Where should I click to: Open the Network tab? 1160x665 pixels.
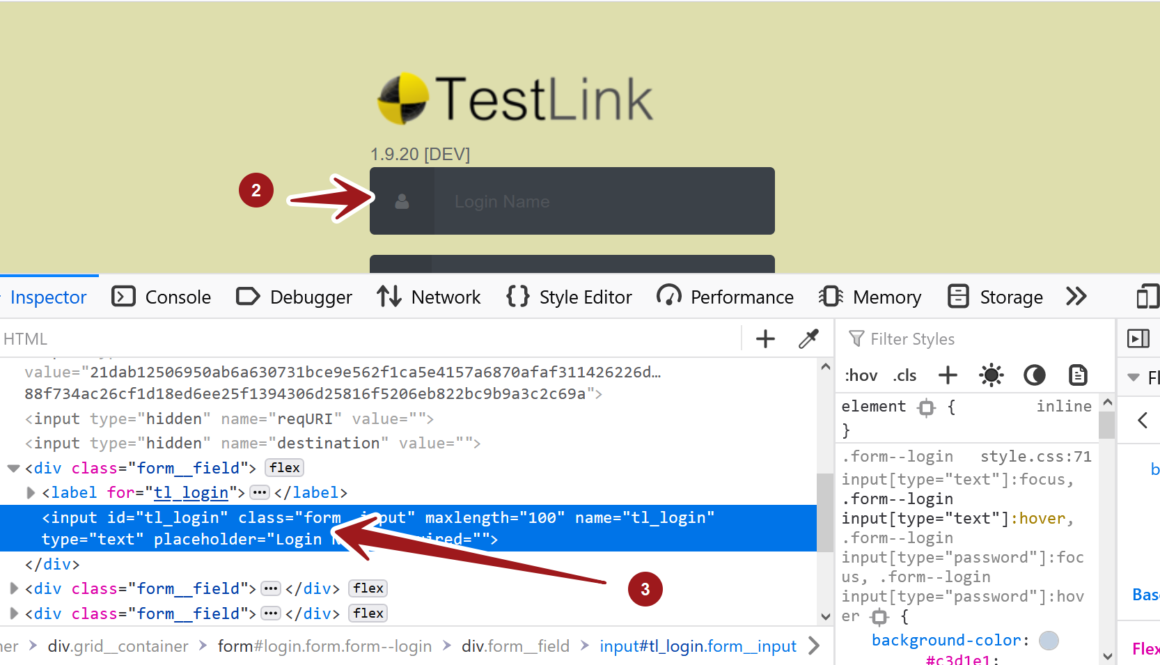(x=428, y=297)
